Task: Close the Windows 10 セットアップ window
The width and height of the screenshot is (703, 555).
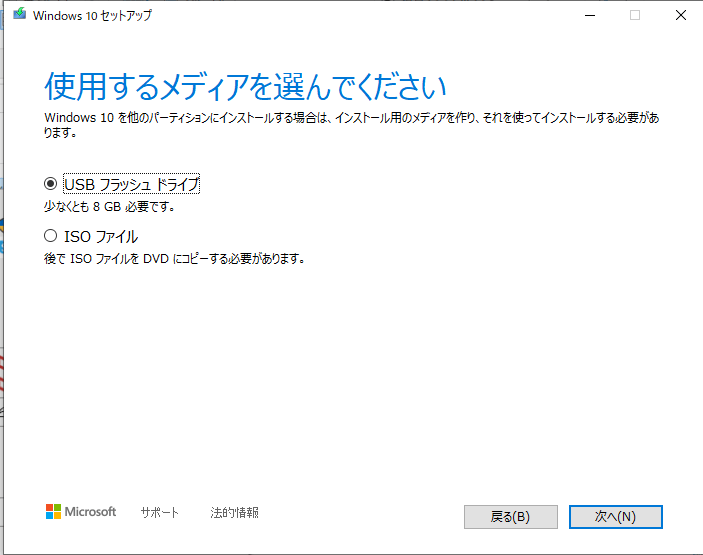Action: point(681,15)
